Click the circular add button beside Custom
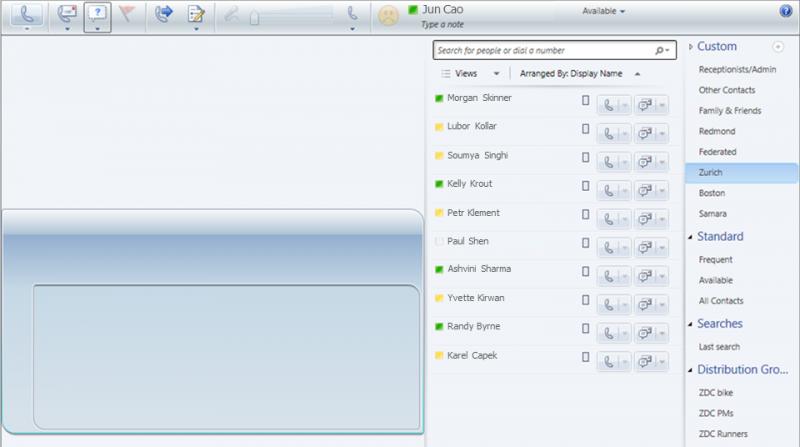The image size is (800, 447). [x=778, y=47]
